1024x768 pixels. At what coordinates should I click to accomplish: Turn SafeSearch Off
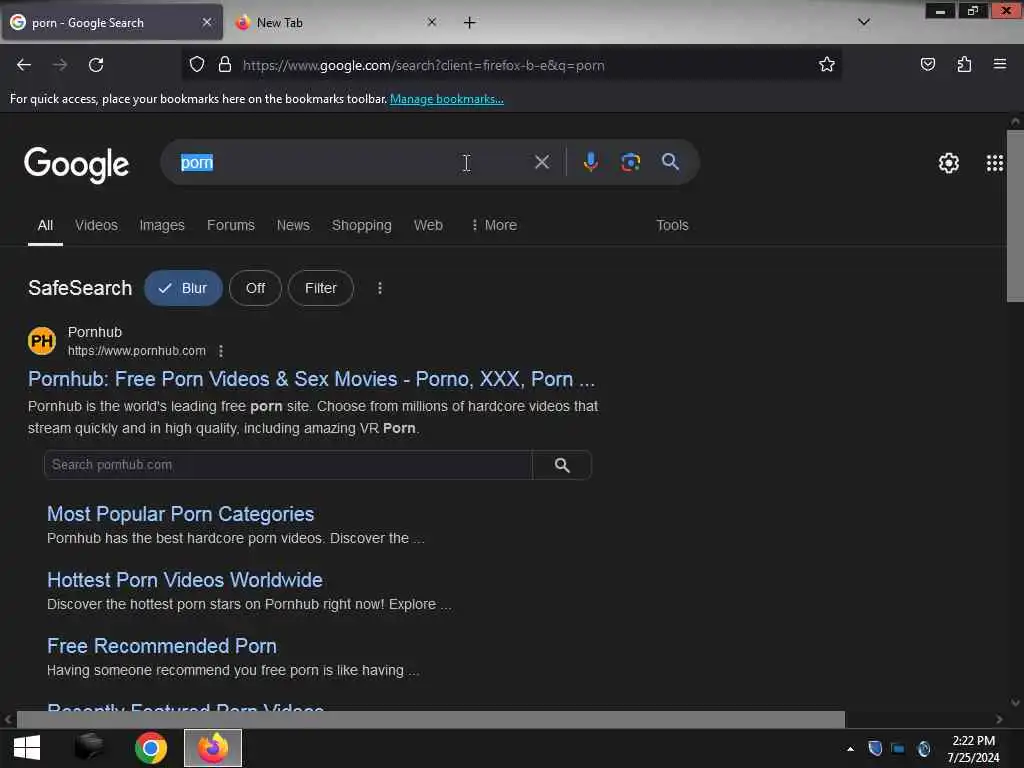255,288
